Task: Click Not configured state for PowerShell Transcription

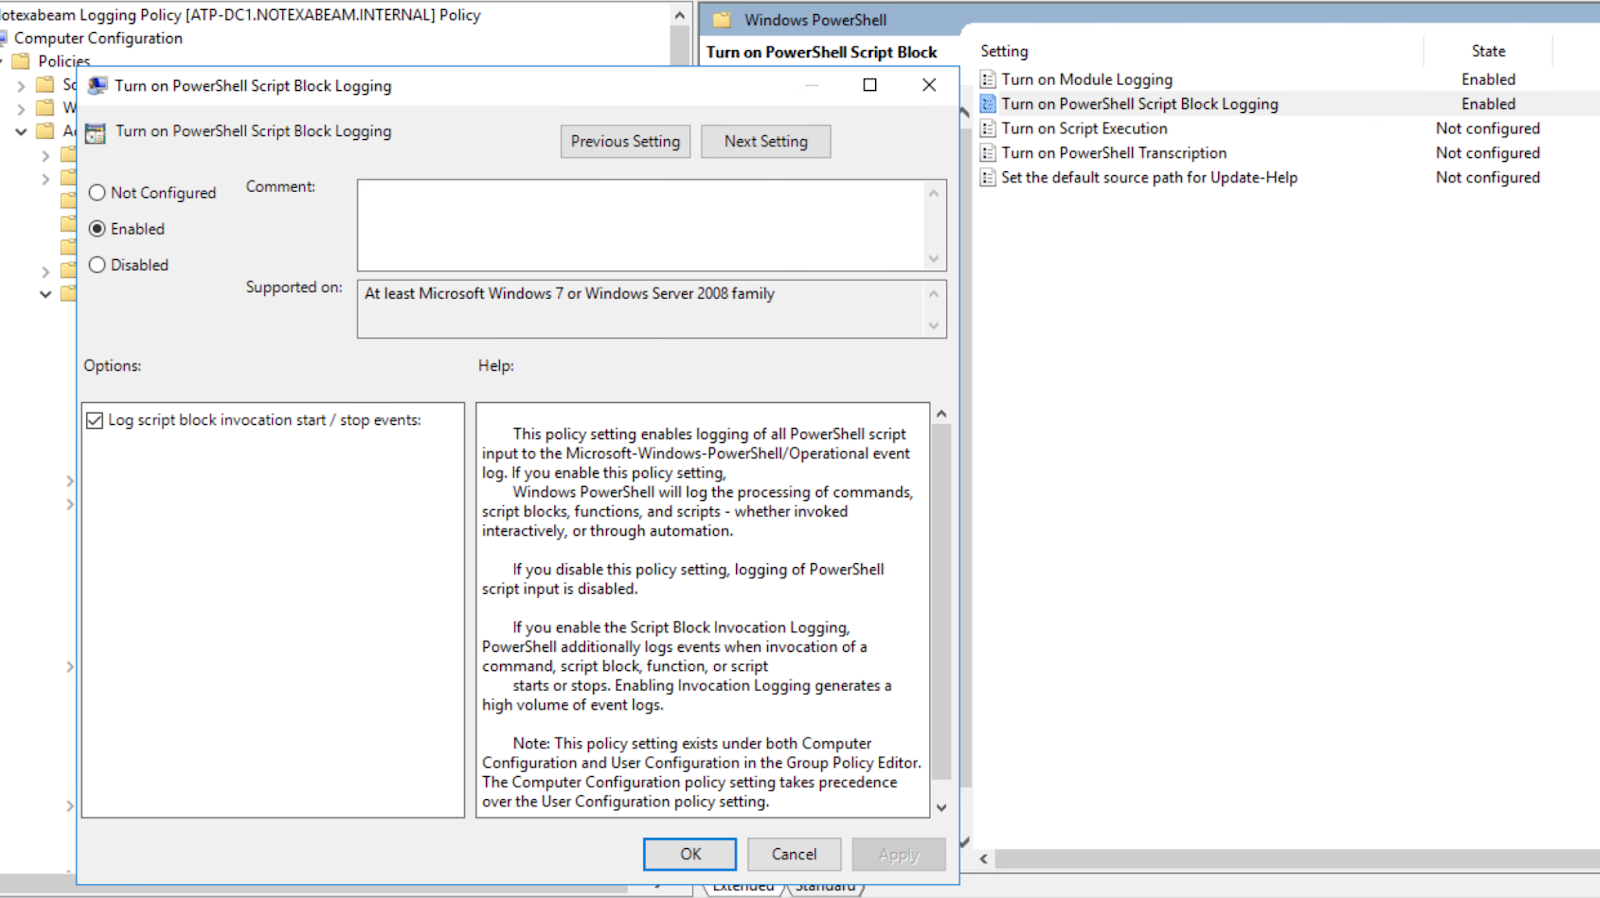Action: [x=1488, y=153]
